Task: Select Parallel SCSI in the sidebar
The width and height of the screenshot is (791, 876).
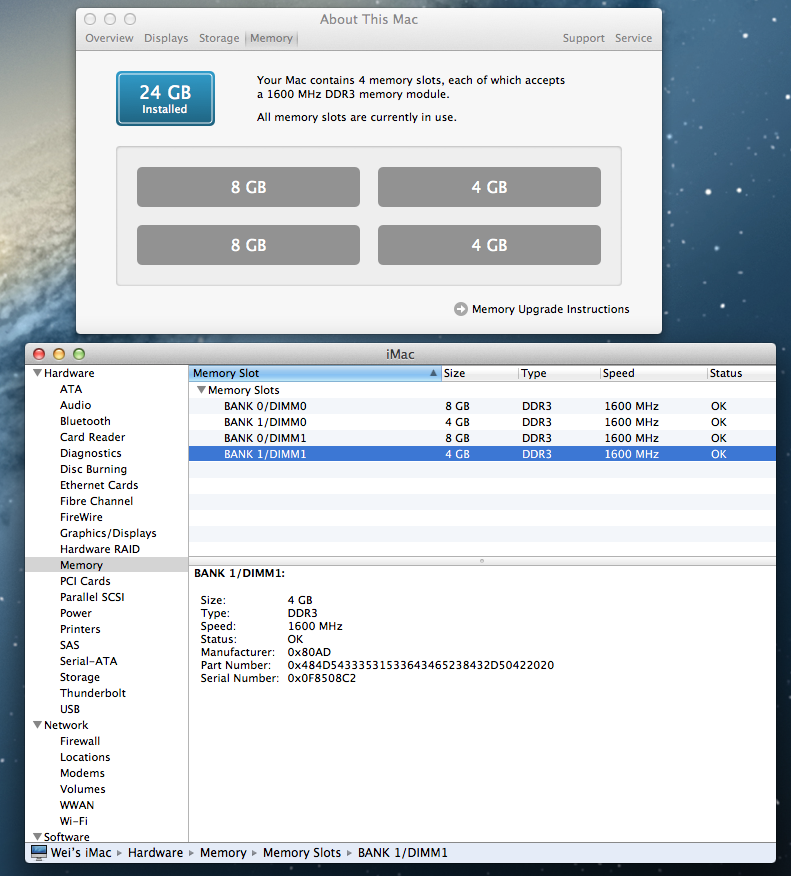Action: (x=92, y=597)
